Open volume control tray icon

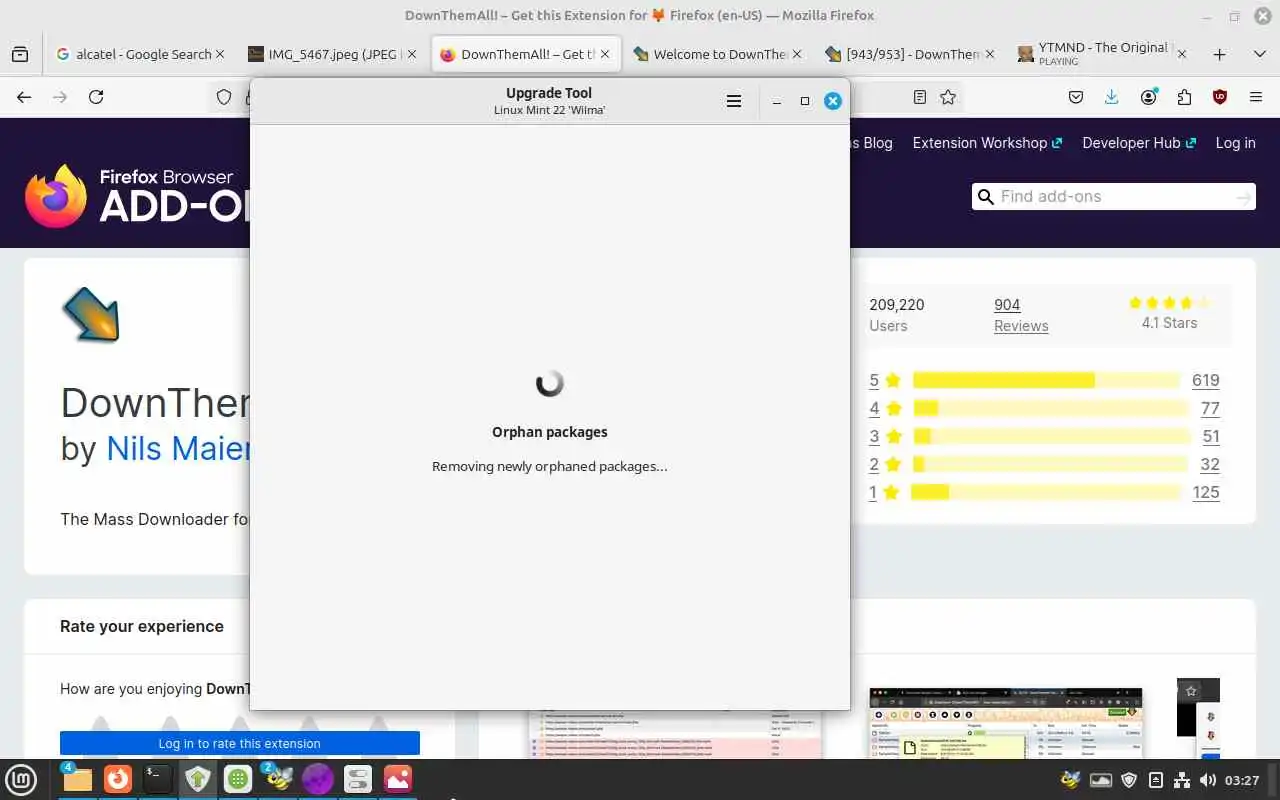1207,780
